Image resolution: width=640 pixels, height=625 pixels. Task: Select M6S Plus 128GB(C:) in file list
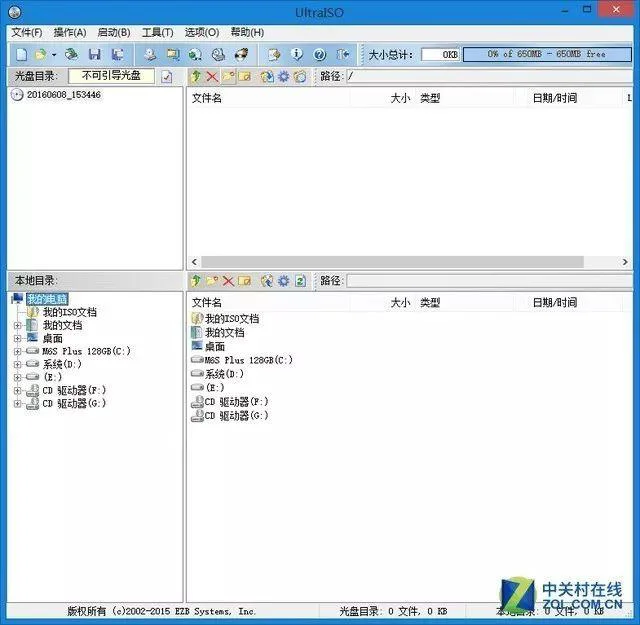(242, 360)
